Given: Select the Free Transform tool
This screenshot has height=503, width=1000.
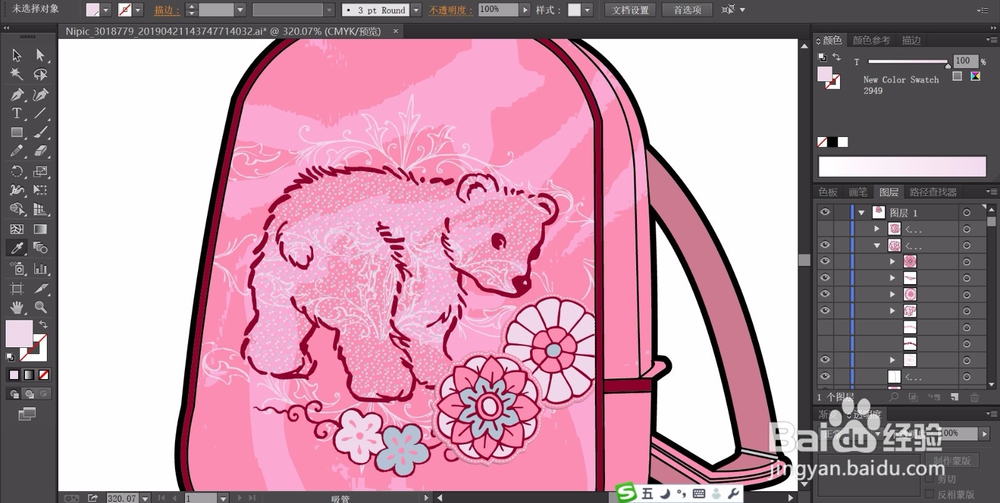Looking at the screenshot, I should click(x=40, y=190).
